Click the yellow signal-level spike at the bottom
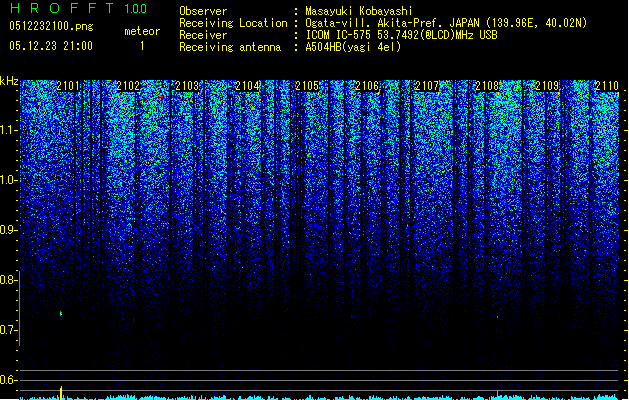Viewport: 629px width, 400px height. pos(61,392)
